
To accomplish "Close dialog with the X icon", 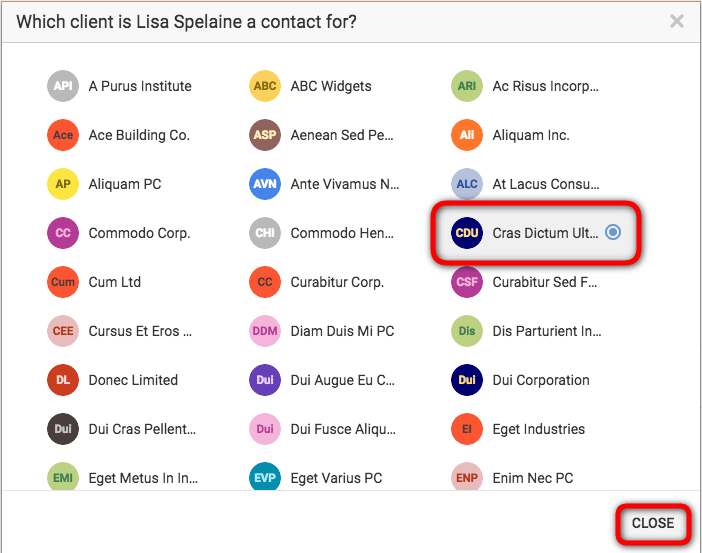I will (676, 21).
